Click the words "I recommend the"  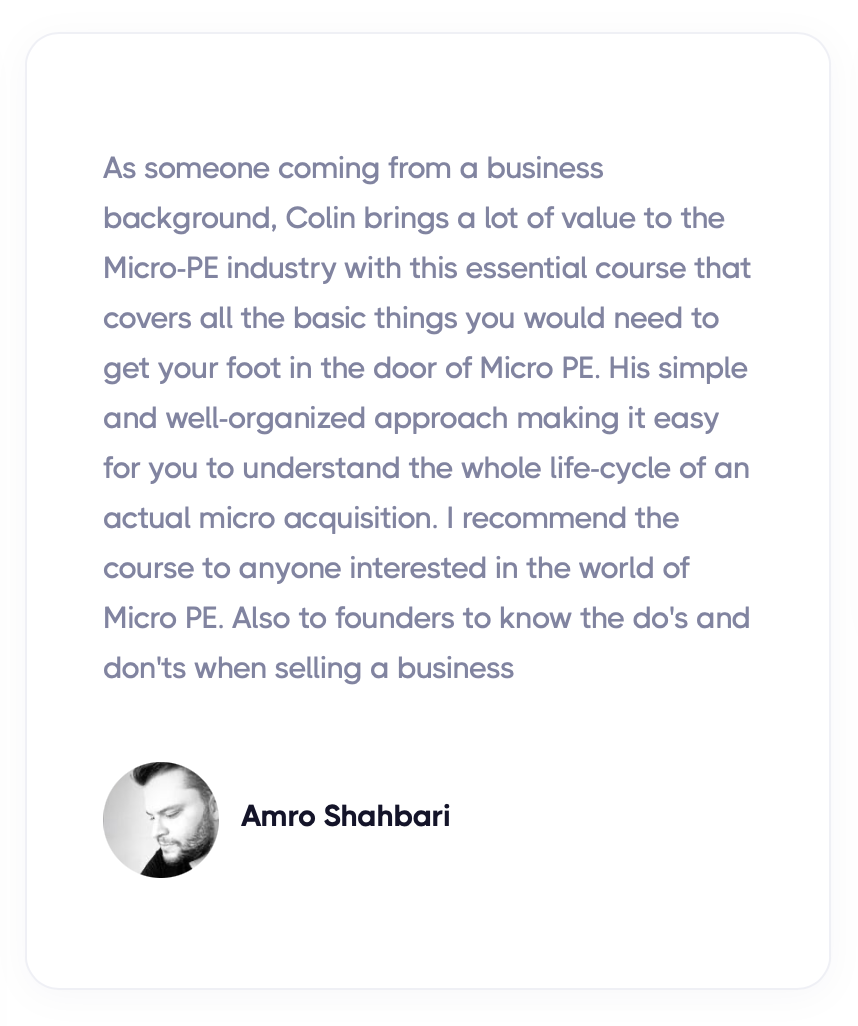[562, 518]
